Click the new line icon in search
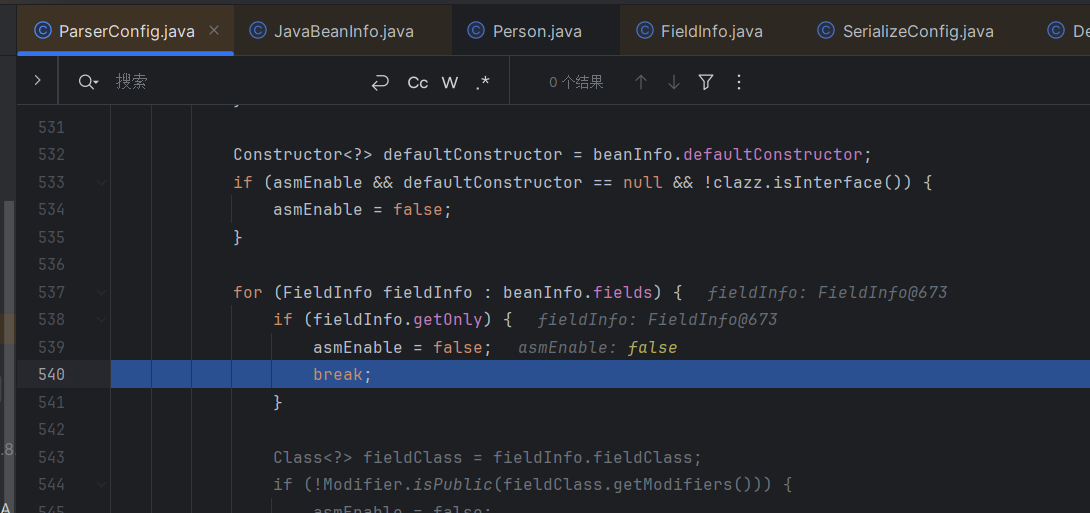This screenshot has height=513, width=1090. click(380, 83)
